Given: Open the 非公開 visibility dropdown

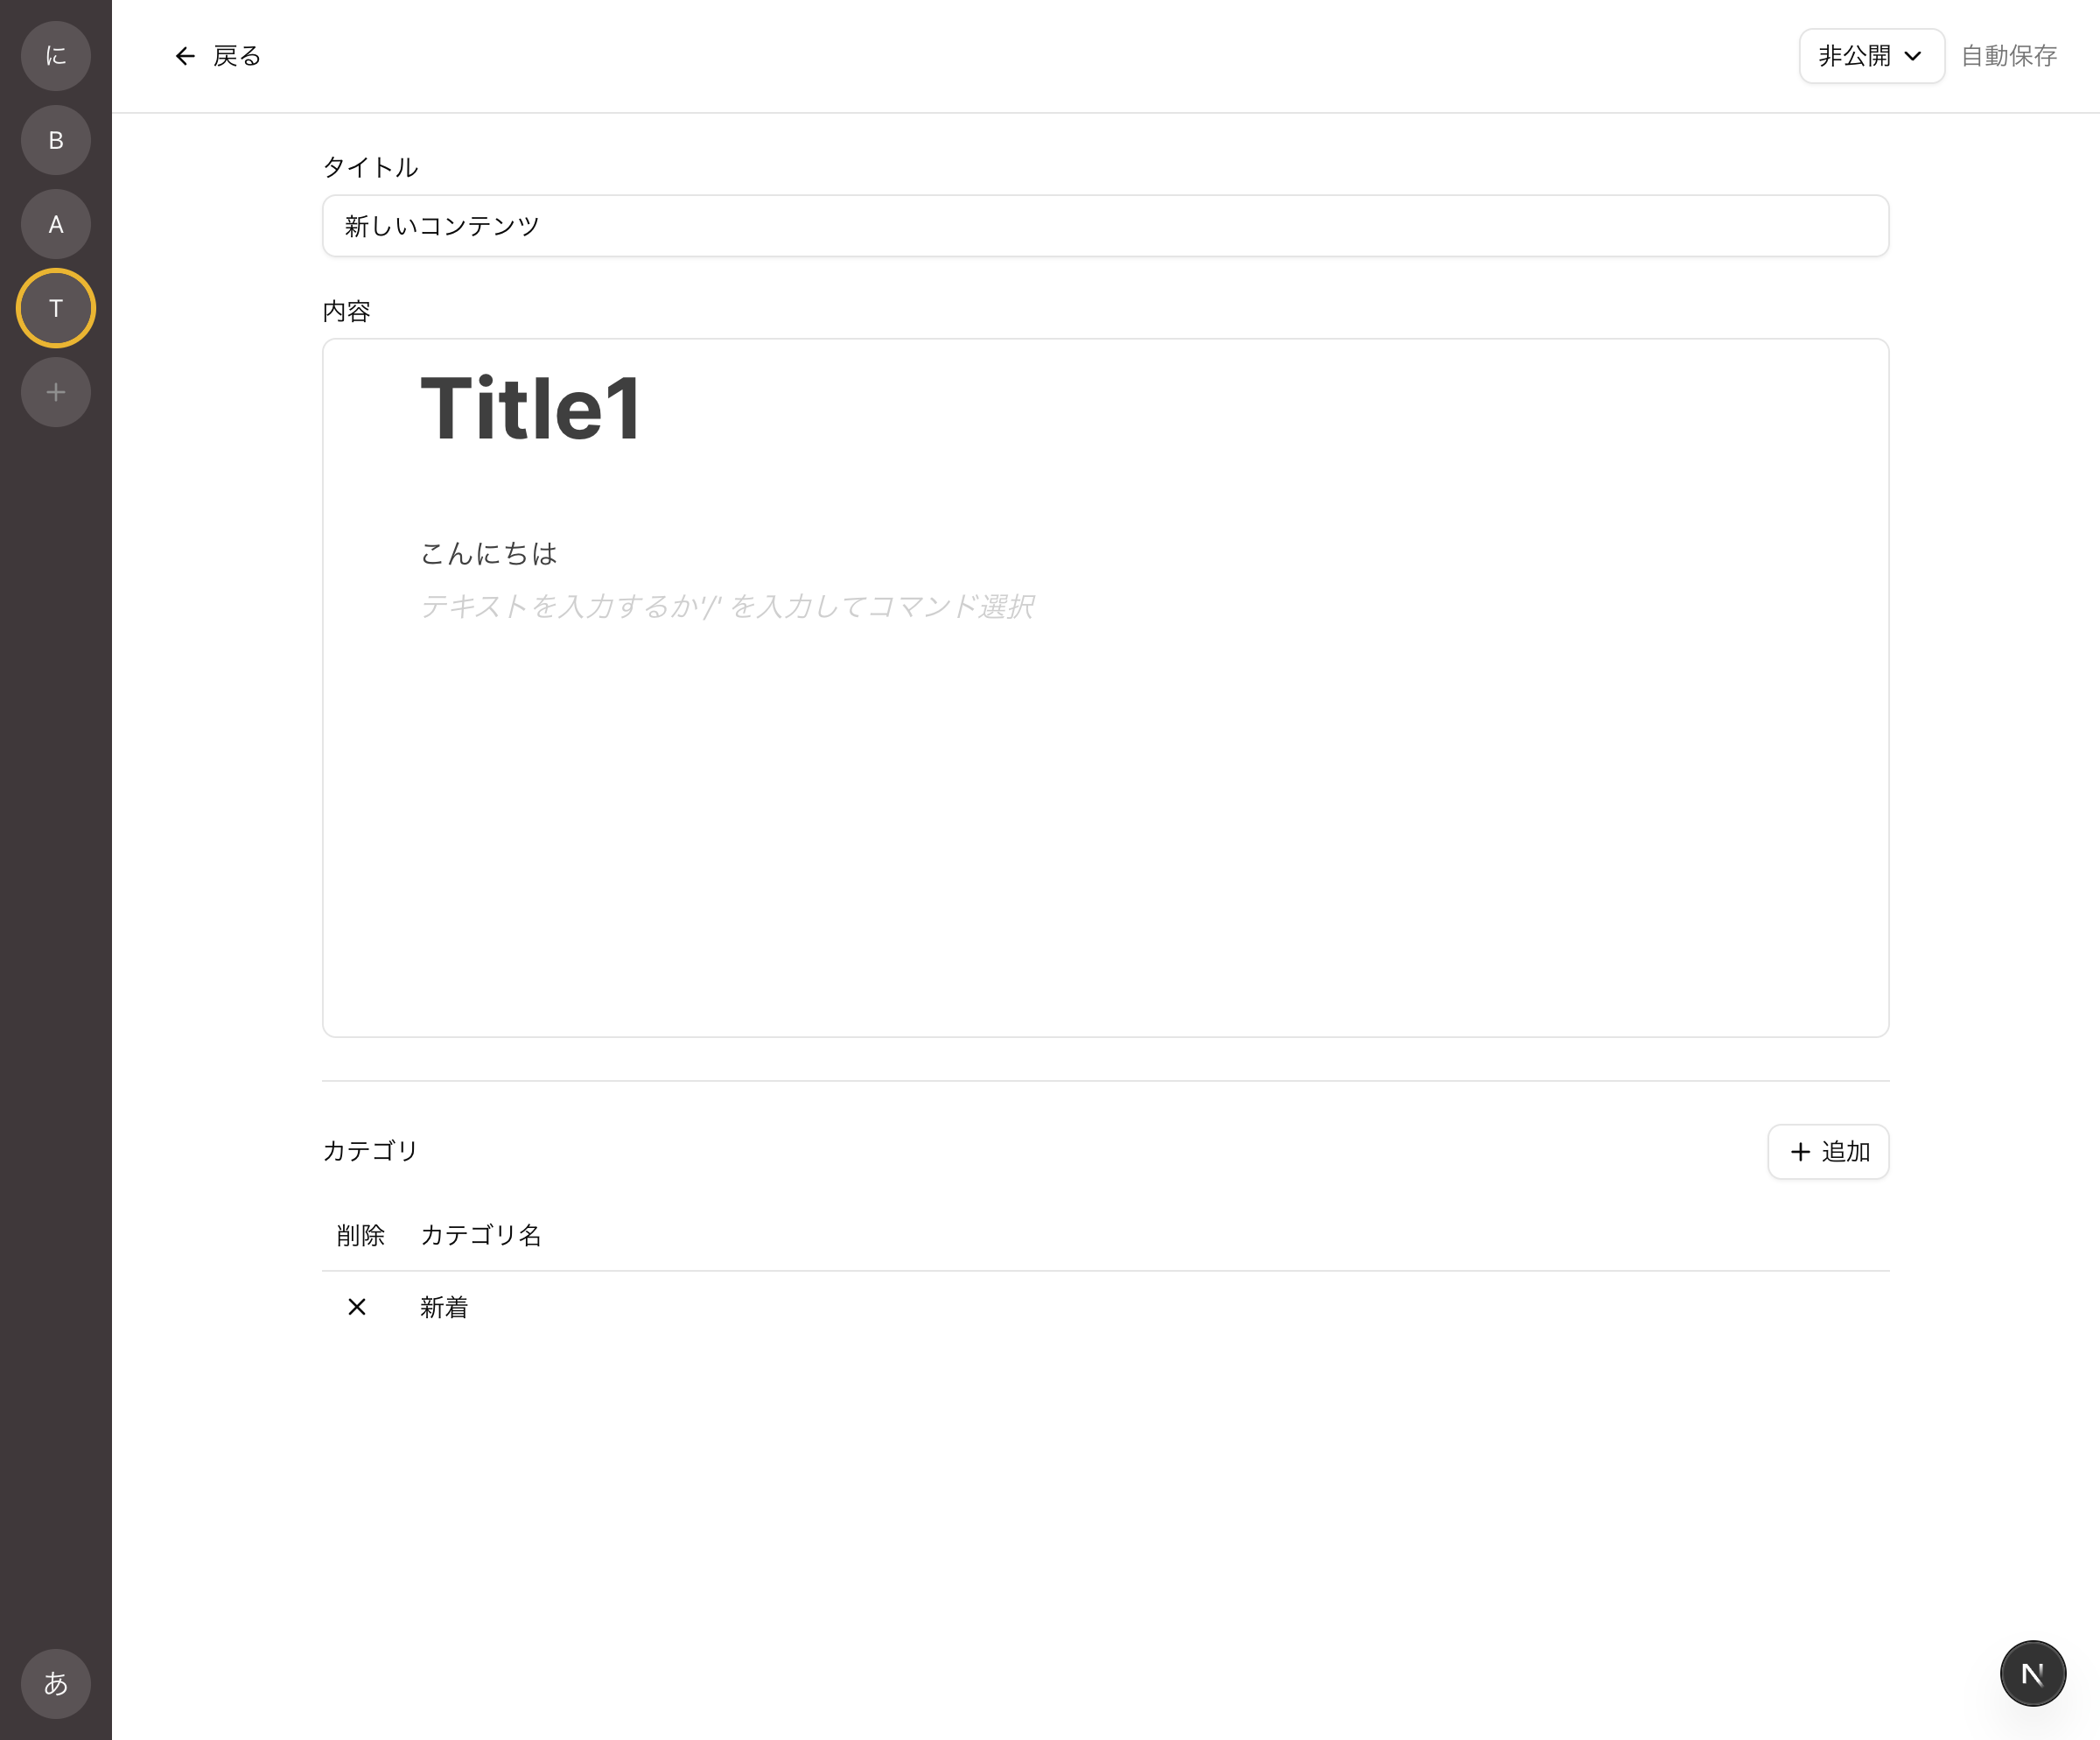Looking at the screenshot, I should tap(1871, 56).
